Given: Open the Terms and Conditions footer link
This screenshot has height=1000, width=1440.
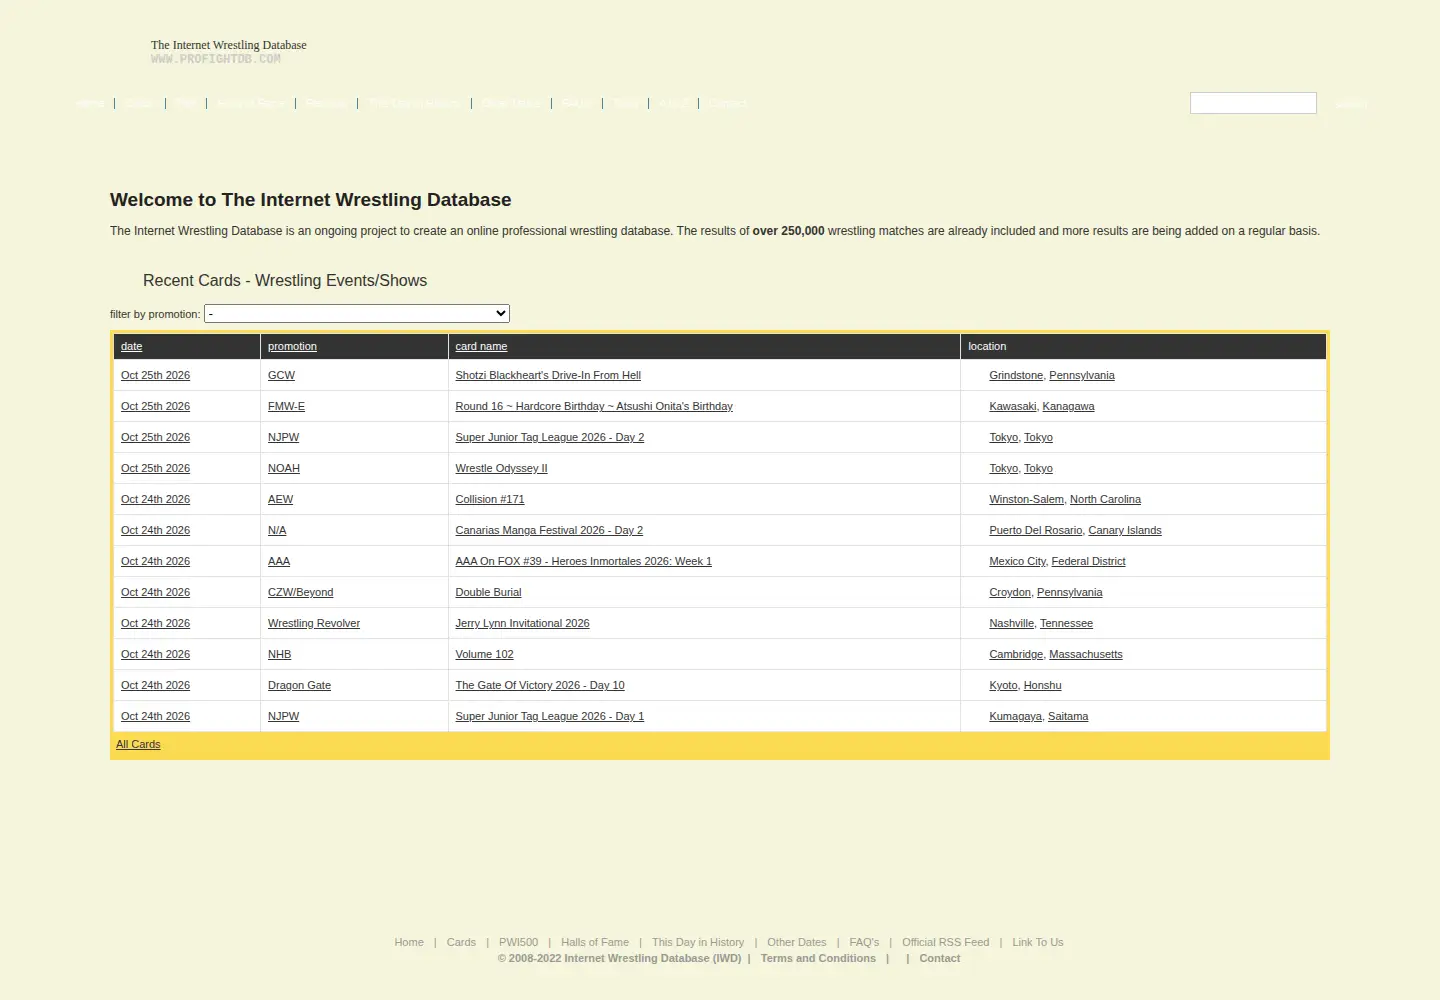Looking at the screenshot, I should click(818, 958).
